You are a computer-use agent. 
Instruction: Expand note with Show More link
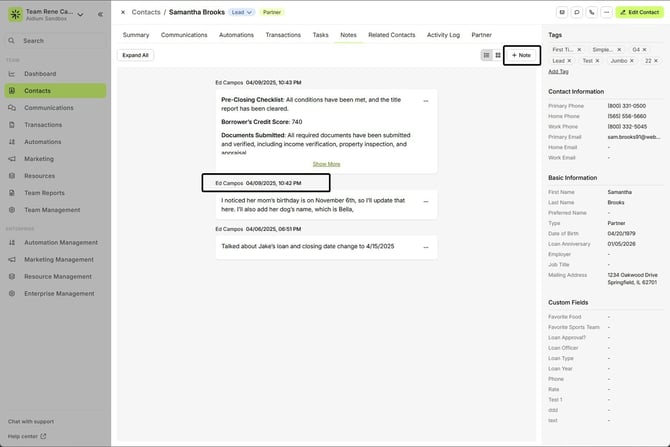tap(326, 164)
